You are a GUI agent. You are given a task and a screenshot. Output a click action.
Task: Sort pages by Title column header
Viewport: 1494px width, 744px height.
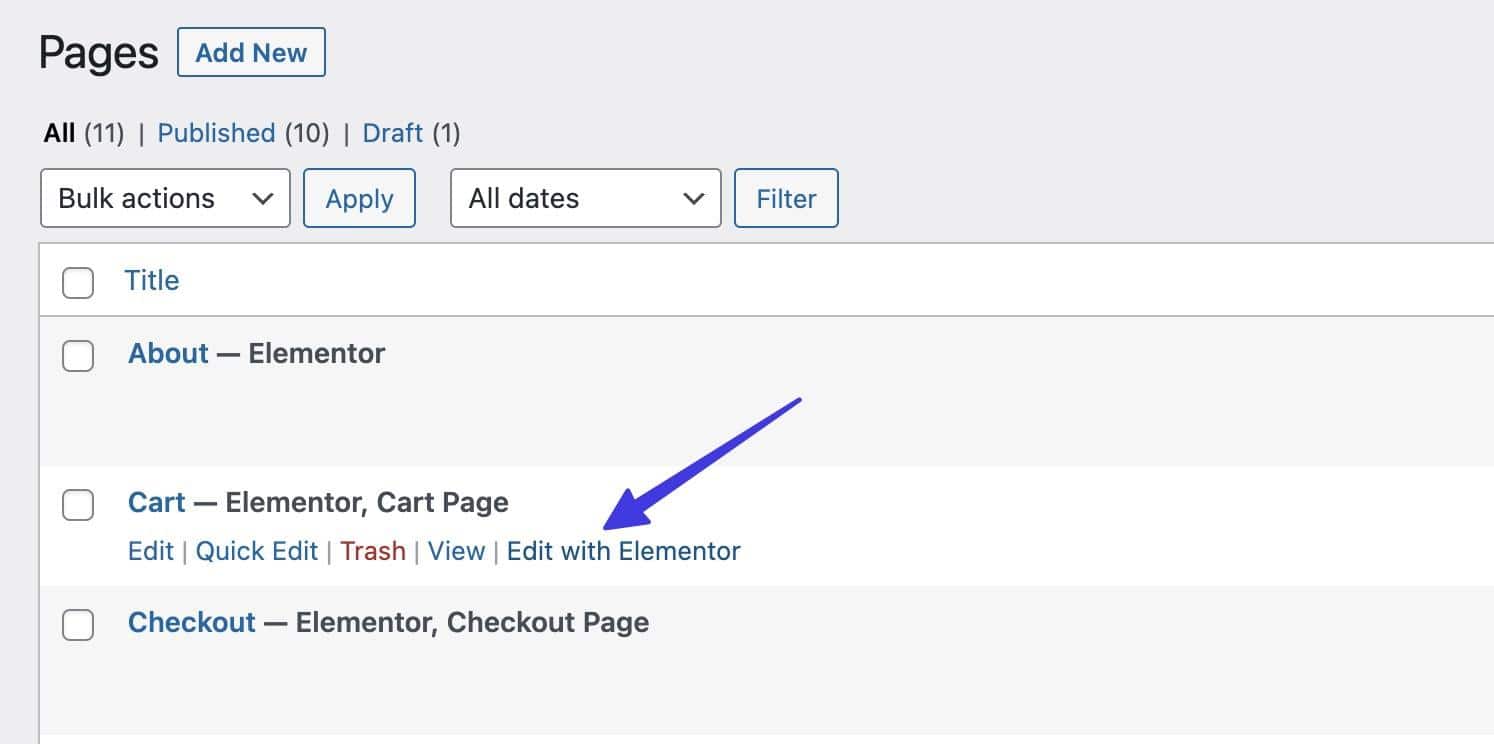(x=152, y=280)
